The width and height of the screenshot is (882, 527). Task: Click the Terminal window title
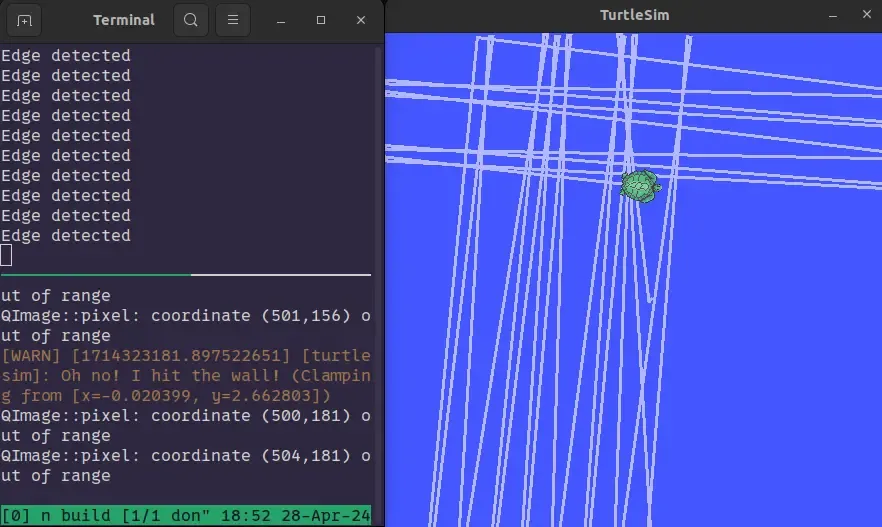coord(124,20)
